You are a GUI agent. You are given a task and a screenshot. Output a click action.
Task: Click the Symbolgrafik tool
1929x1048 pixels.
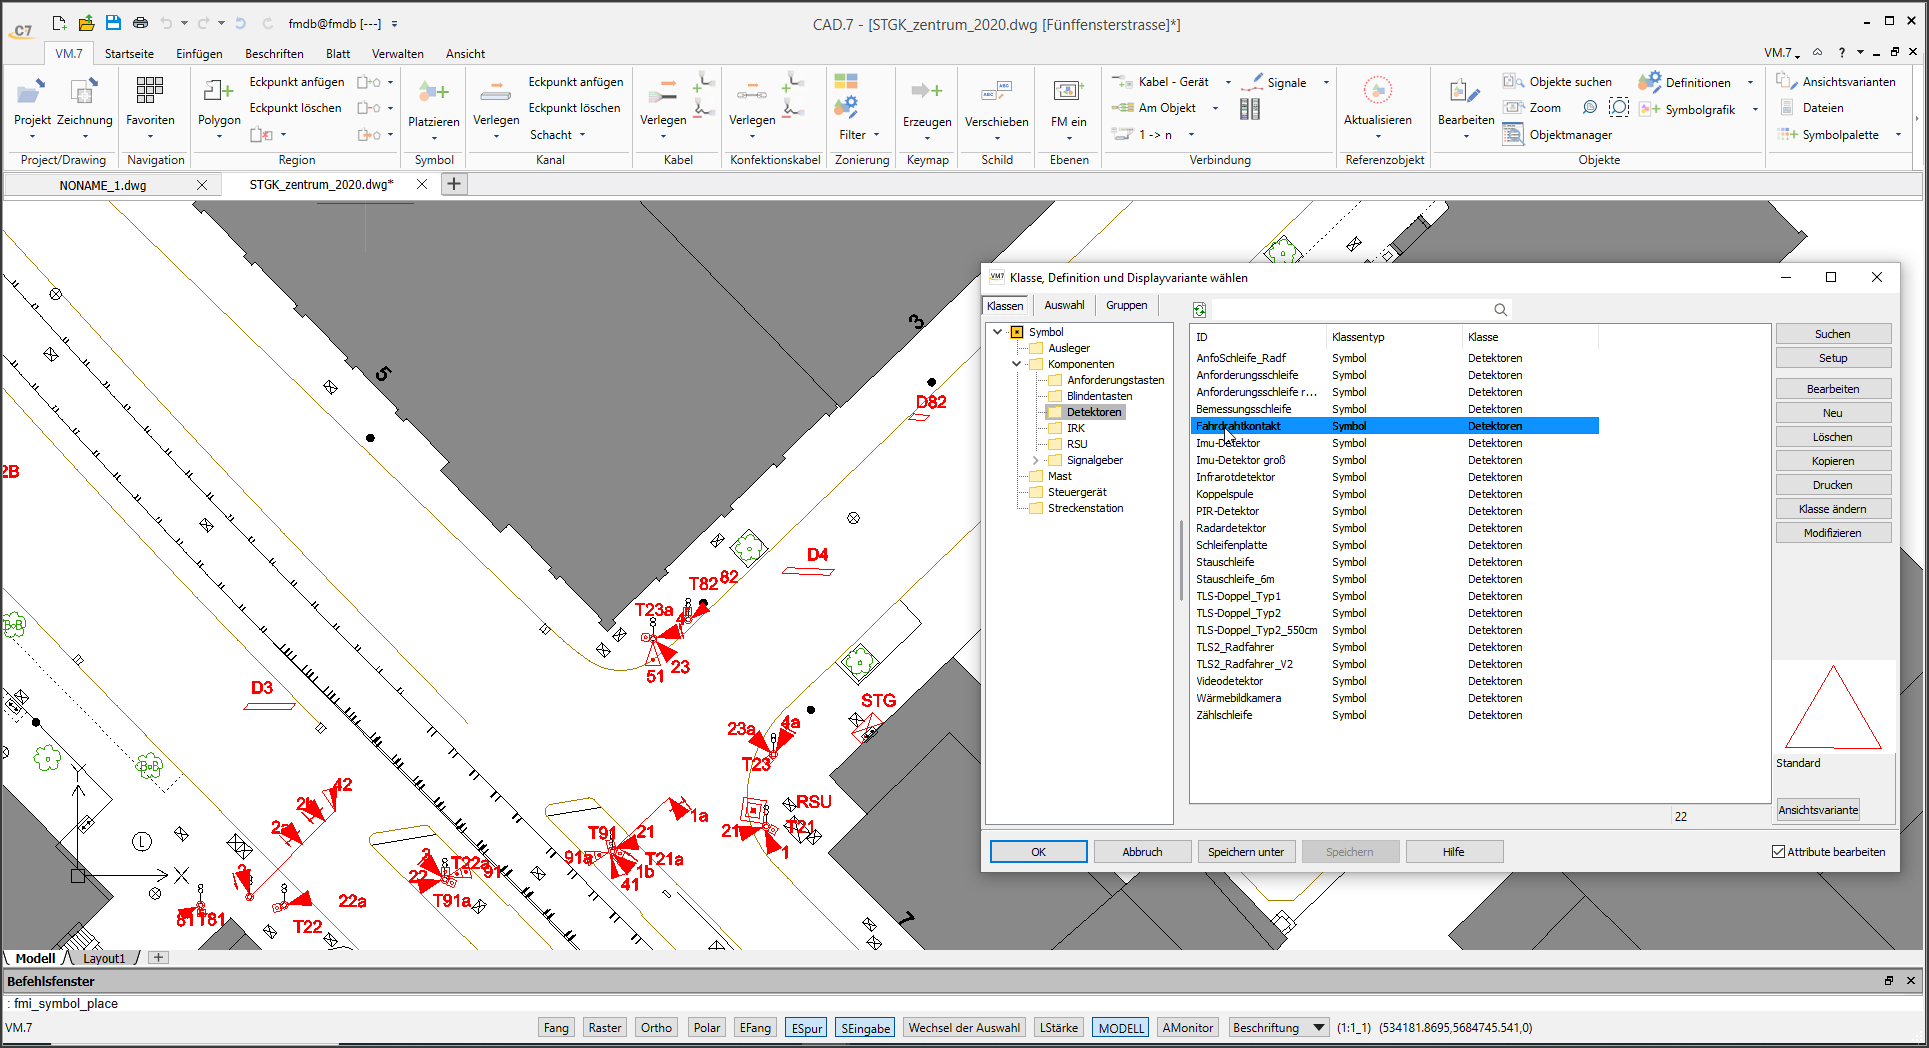[x=1688, y=109]
